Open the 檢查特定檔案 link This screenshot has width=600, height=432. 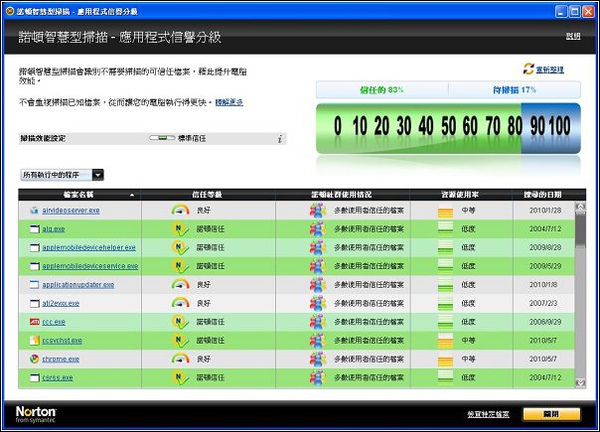pos(488,414)
